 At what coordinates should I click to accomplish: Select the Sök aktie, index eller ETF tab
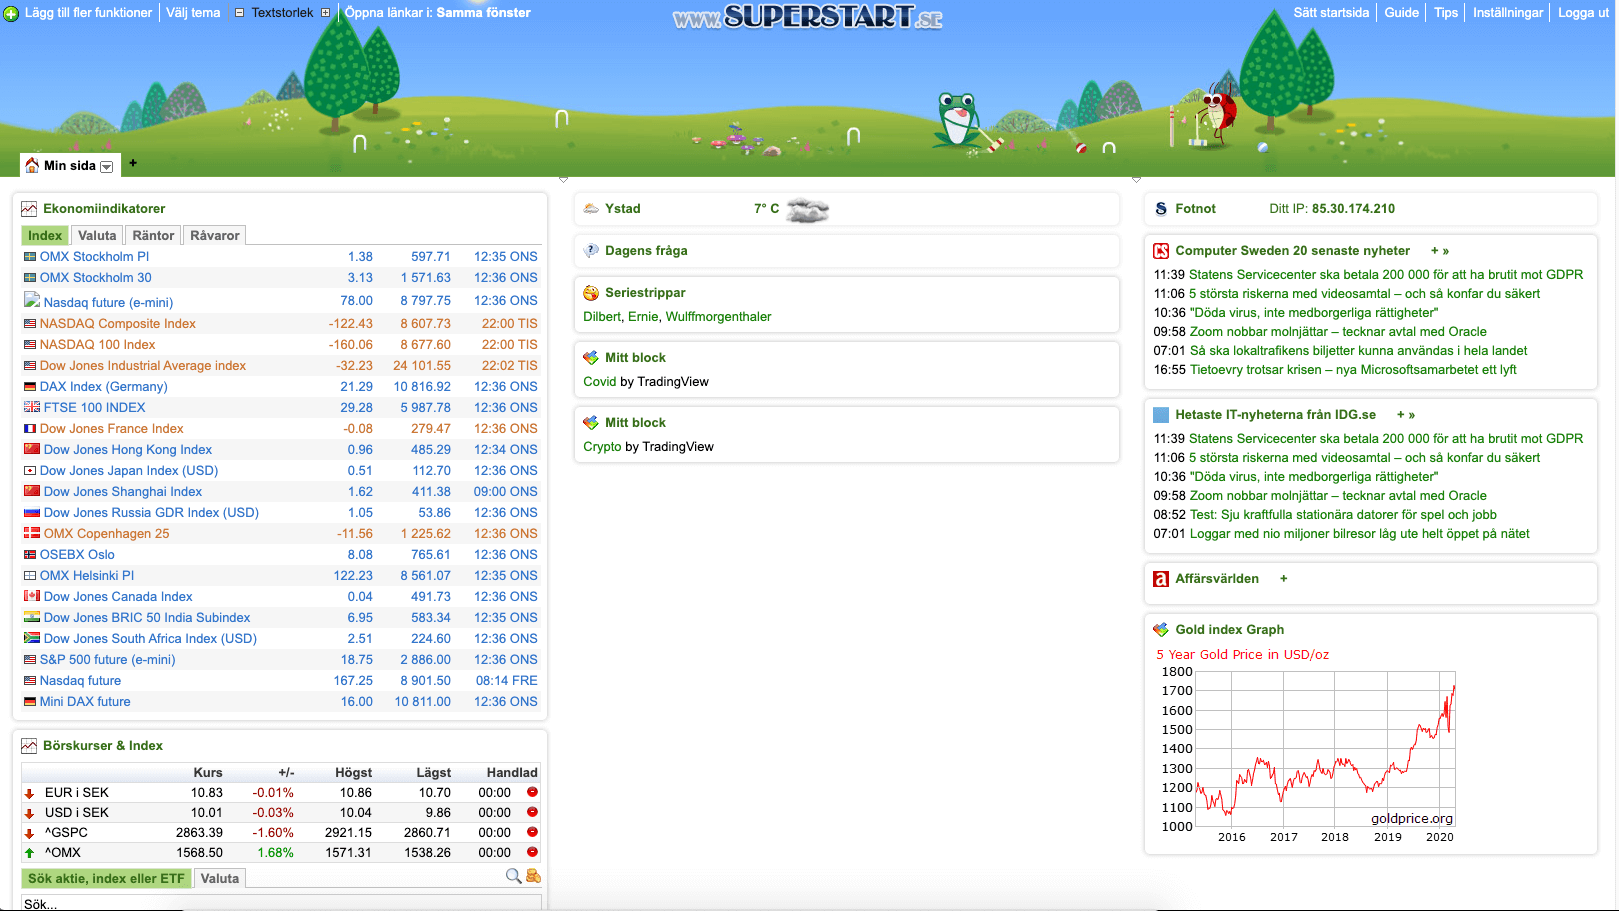pyautogui.click(x=106, y=879)
